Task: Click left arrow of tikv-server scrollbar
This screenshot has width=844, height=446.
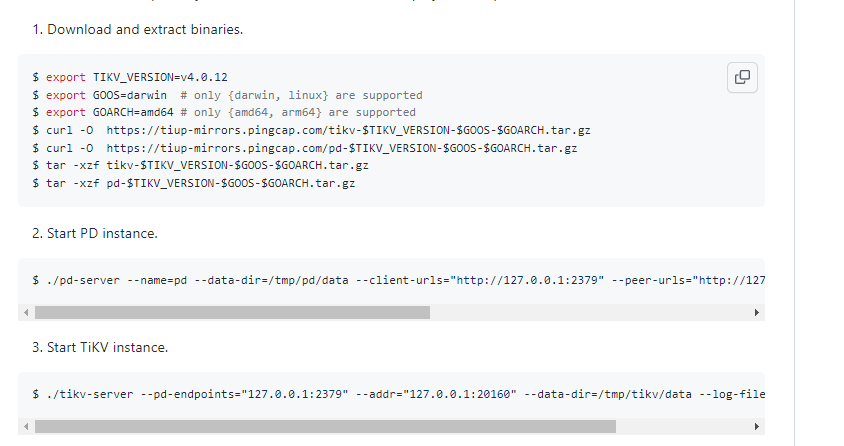Action: click(x=25, y=427)
